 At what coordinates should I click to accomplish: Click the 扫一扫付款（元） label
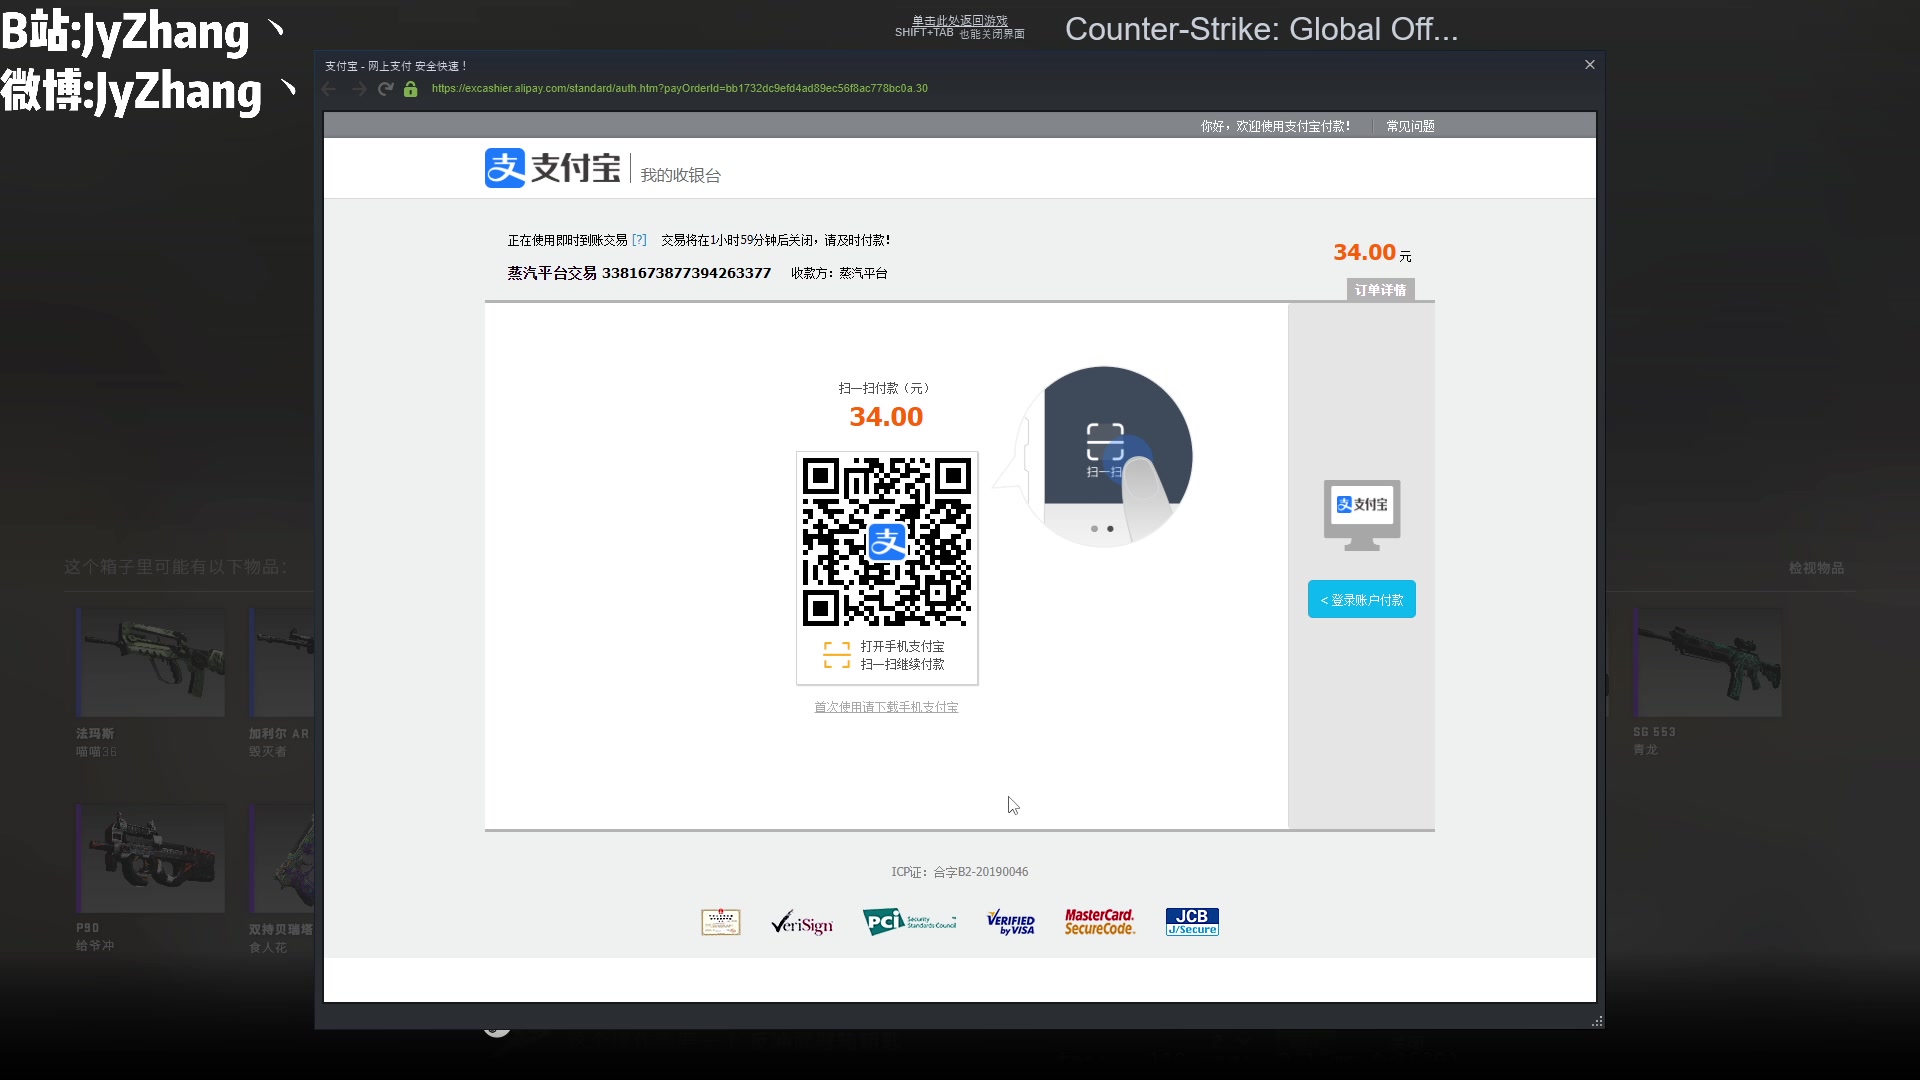(884, 388)
